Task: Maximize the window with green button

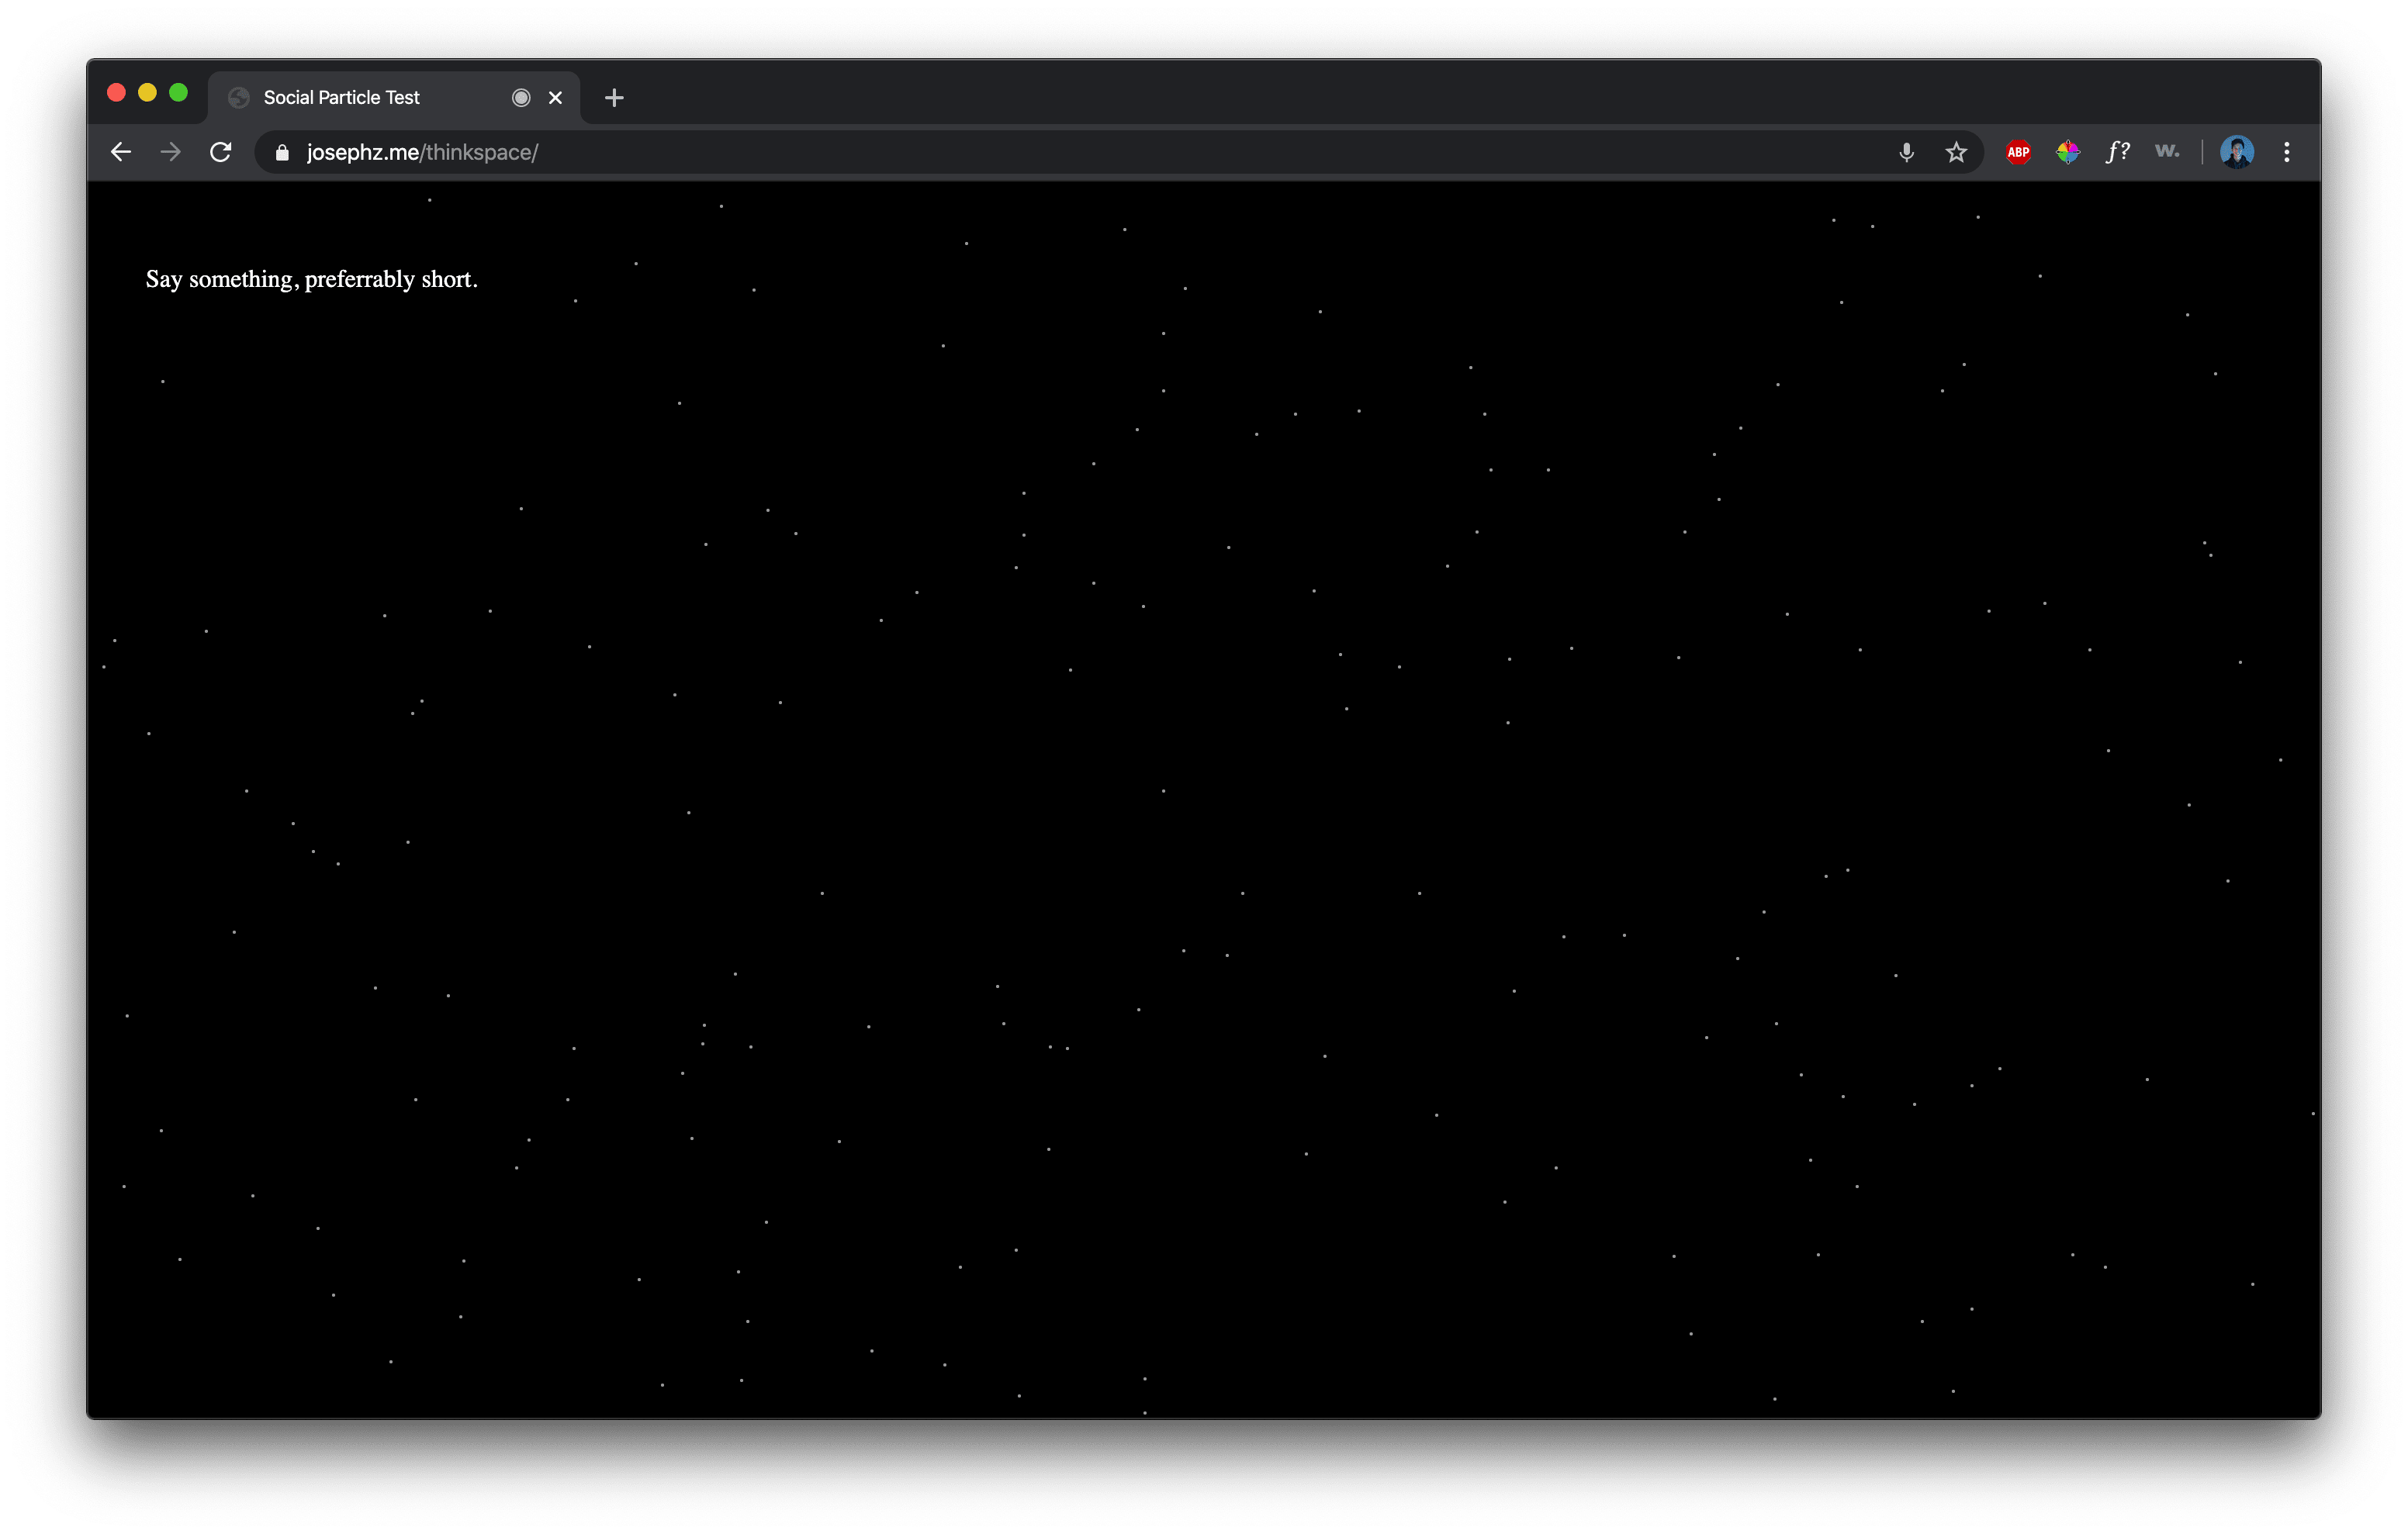Action: pyautogui.click(x=179, y=93)
